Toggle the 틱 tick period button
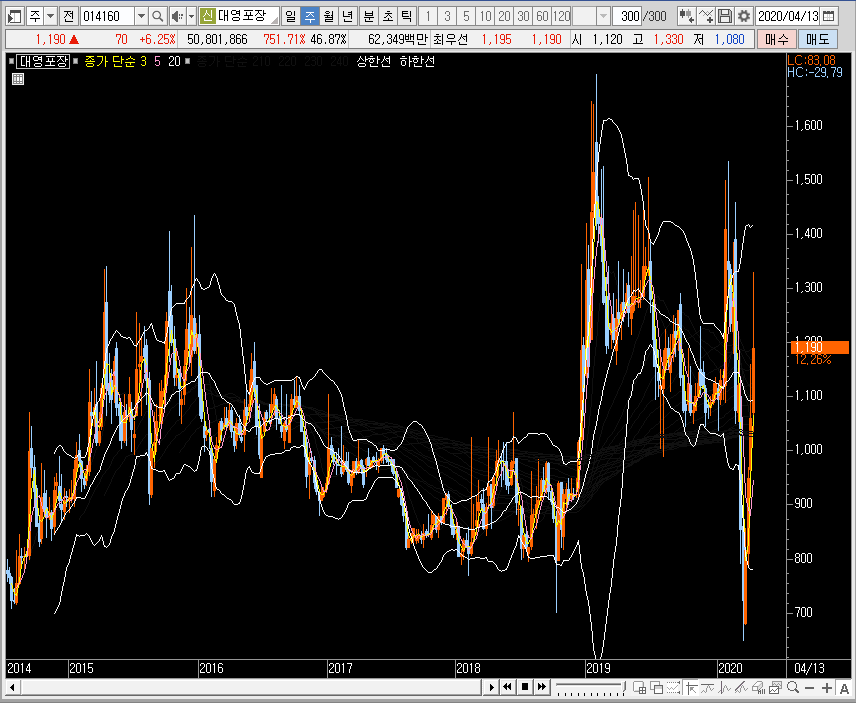Viewport: 856px width, 703px height. pyautogui.click(x=407, y=16)
